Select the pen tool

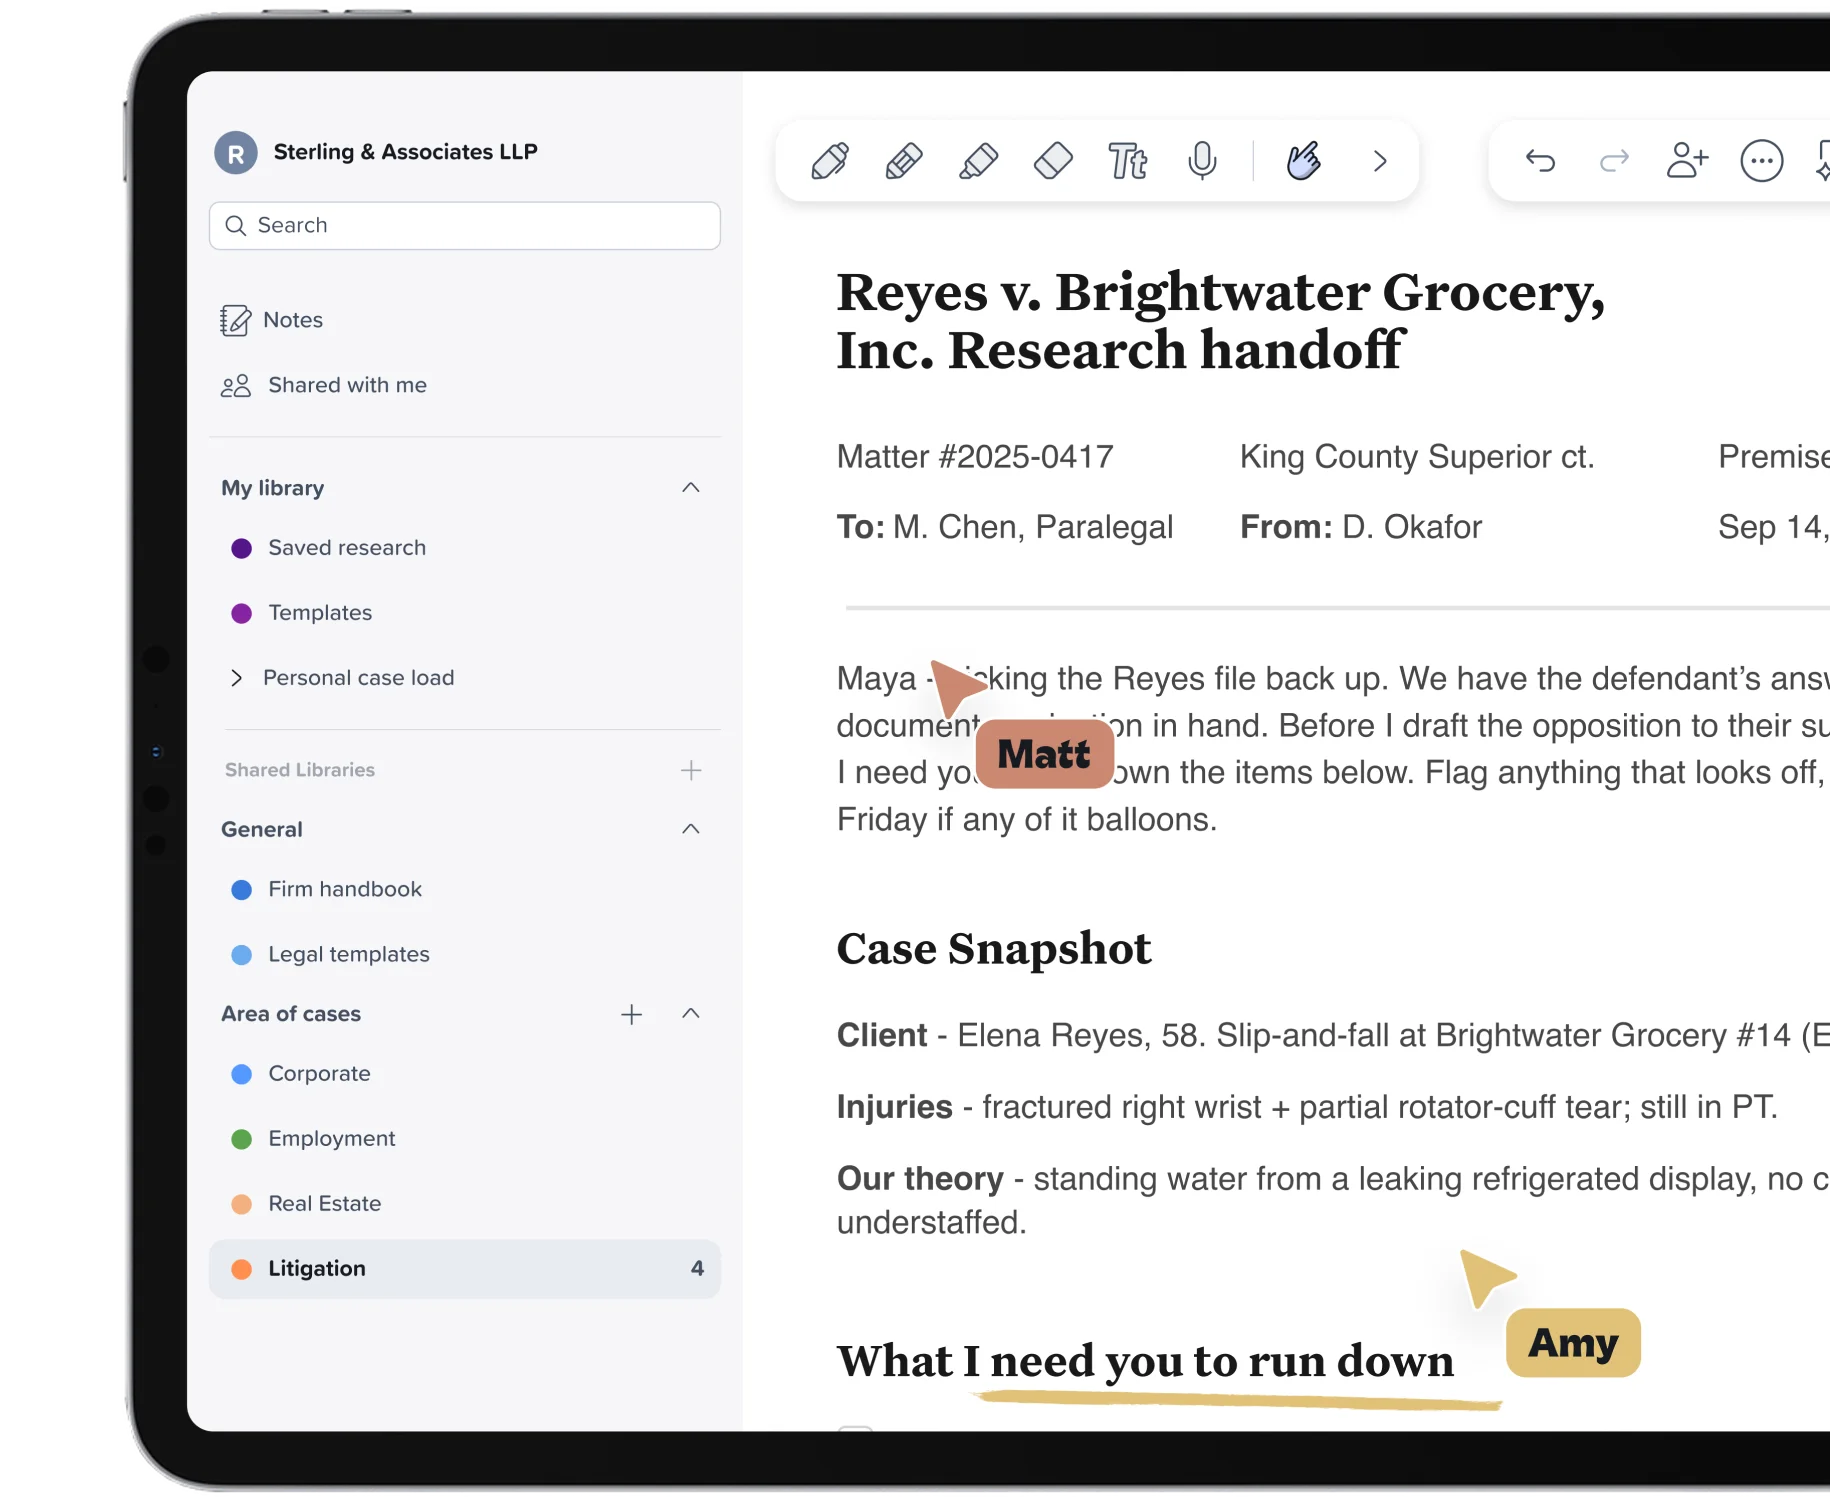click(x=830, y=161)
